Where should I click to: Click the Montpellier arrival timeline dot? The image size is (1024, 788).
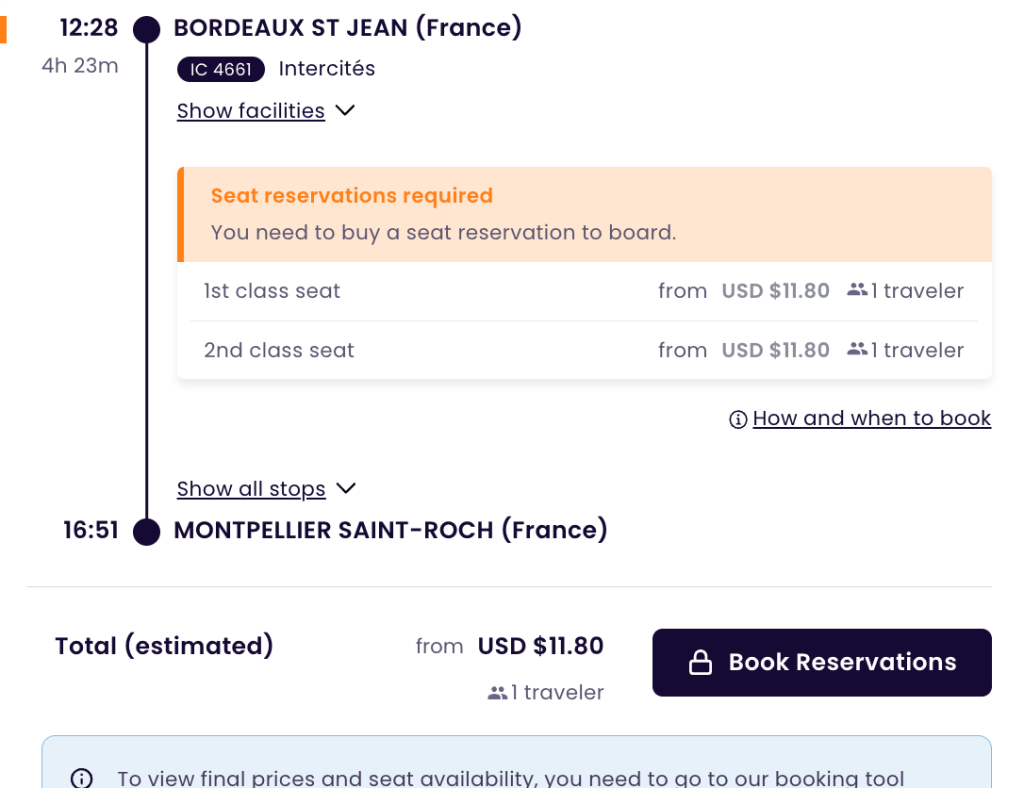pos(147,531)
